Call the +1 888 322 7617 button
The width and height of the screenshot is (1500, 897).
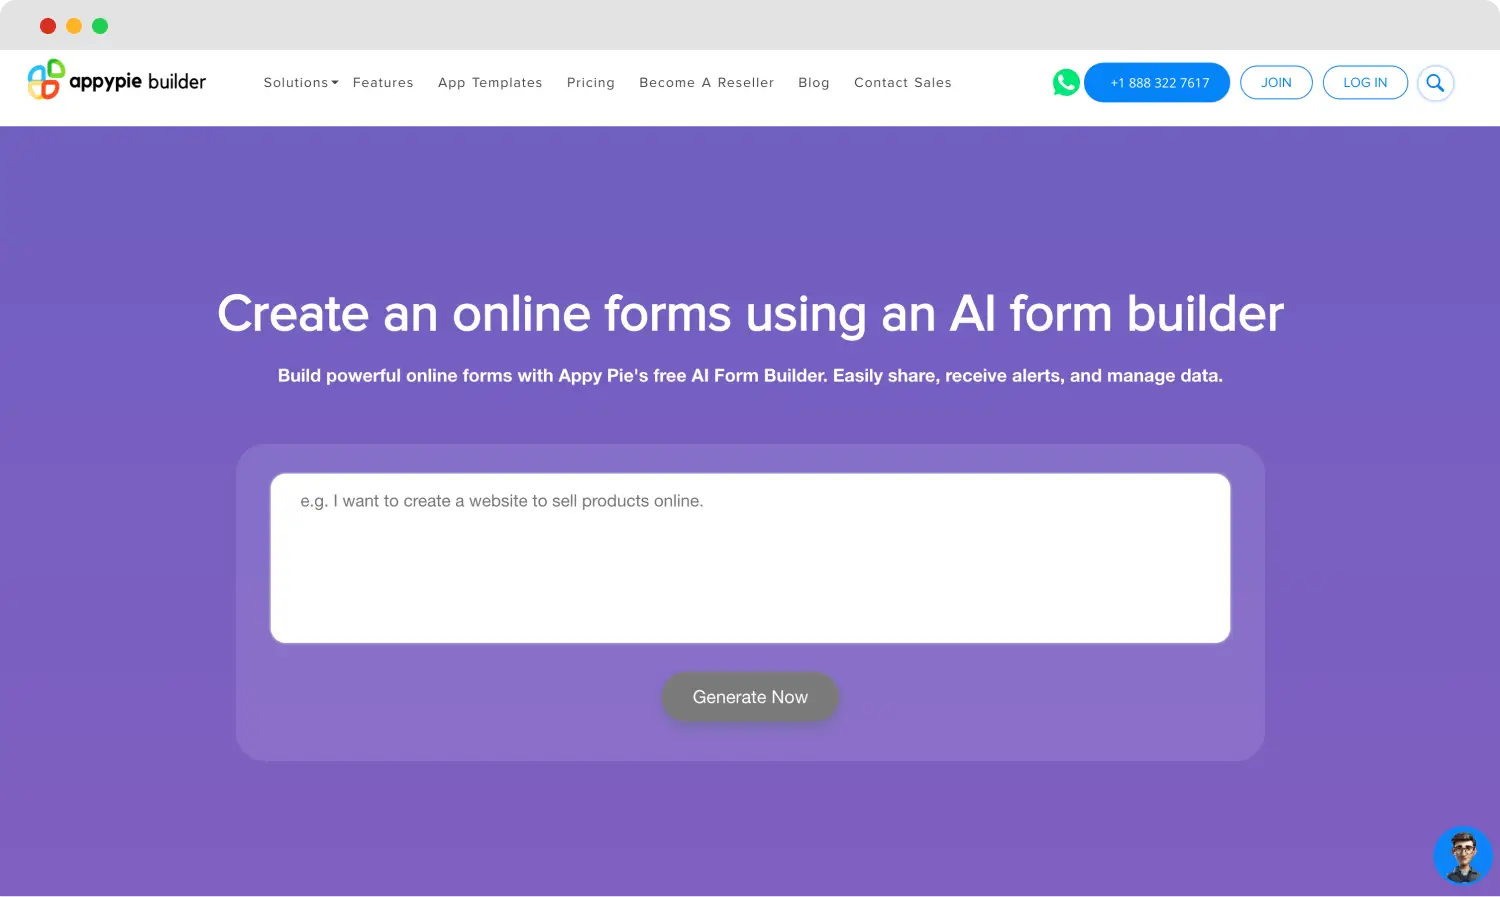pos(1157,83)
